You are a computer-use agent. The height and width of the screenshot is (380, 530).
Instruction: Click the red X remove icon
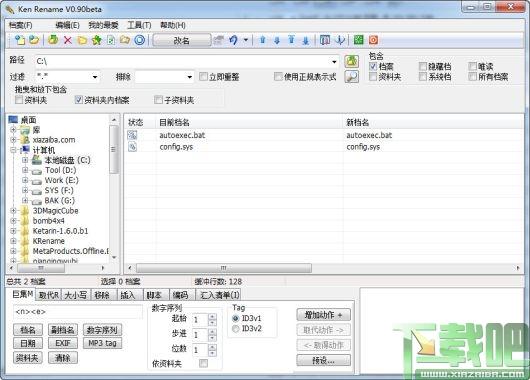pos(68,40)
